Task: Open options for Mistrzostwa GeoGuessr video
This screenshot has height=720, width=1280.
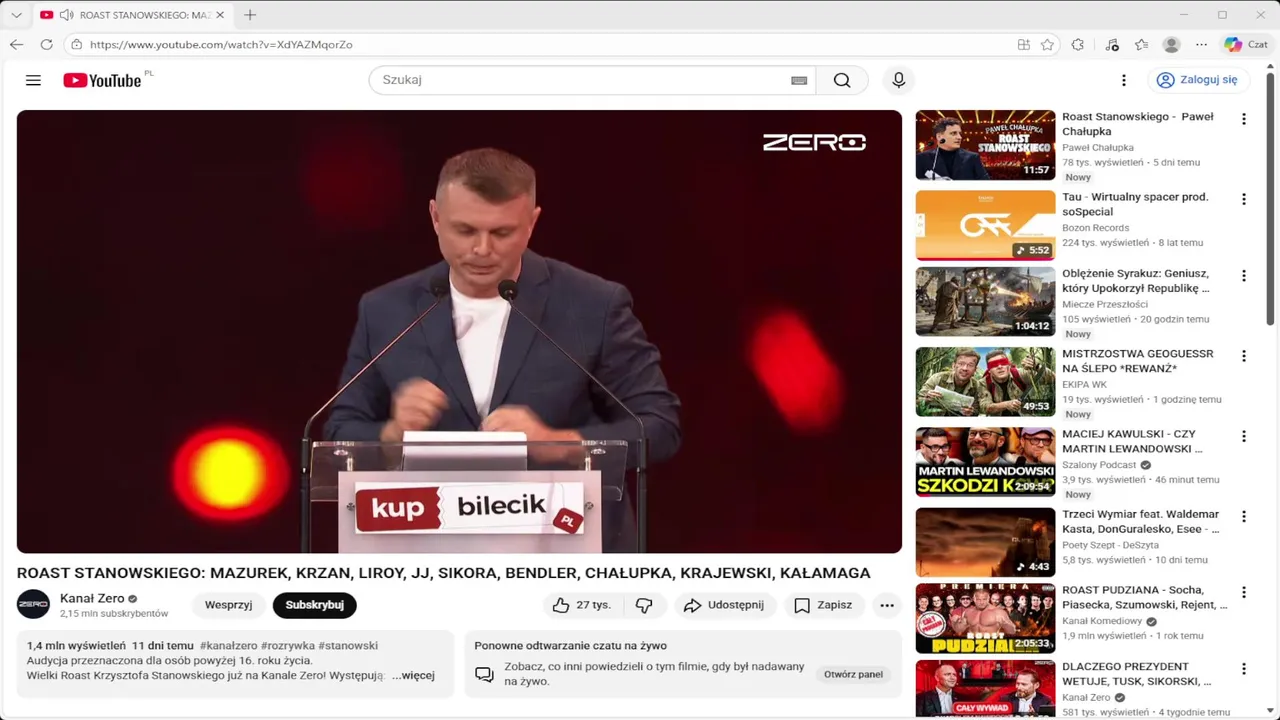Action: [x=1243, y=356]
